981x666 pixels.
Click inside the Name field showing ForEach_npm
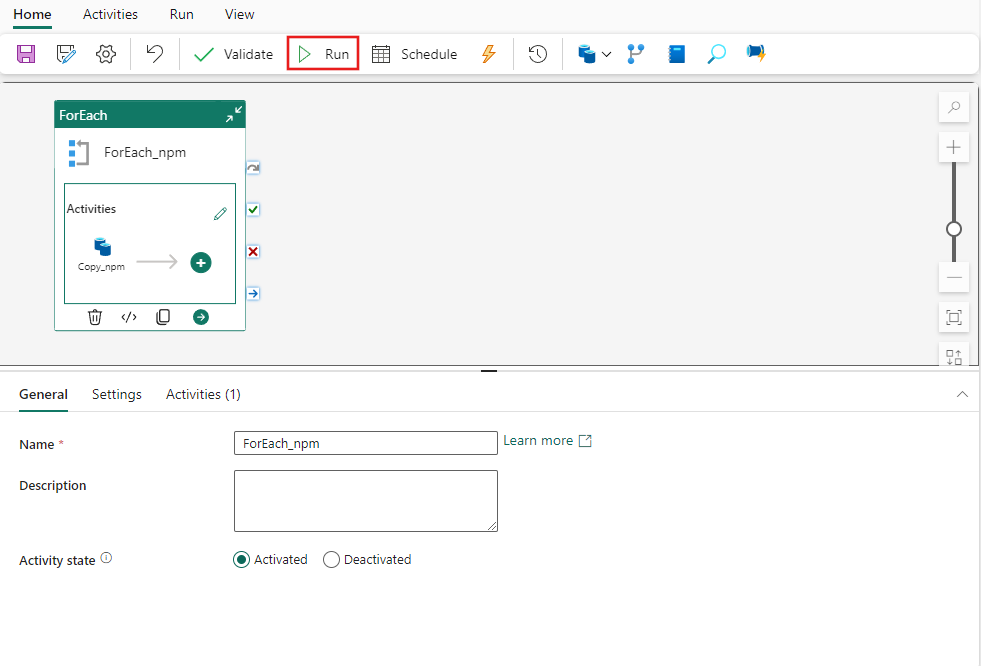(365, 443)
